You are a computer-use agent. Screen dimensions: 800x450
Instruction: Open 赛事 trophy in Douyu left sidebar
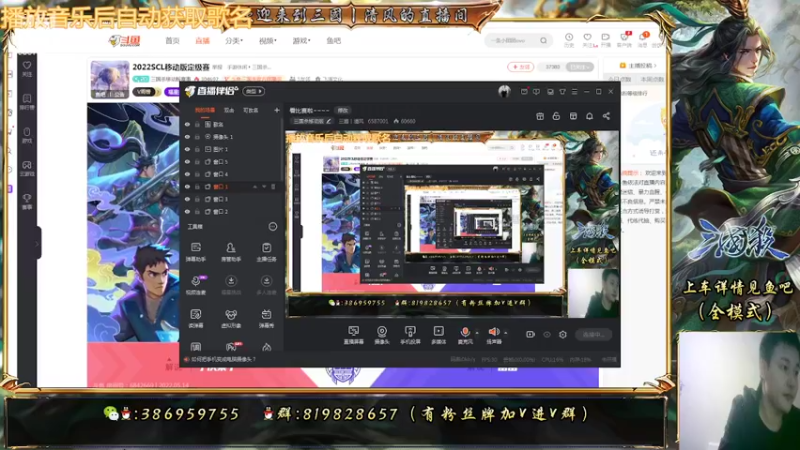(x=27, y=201)
